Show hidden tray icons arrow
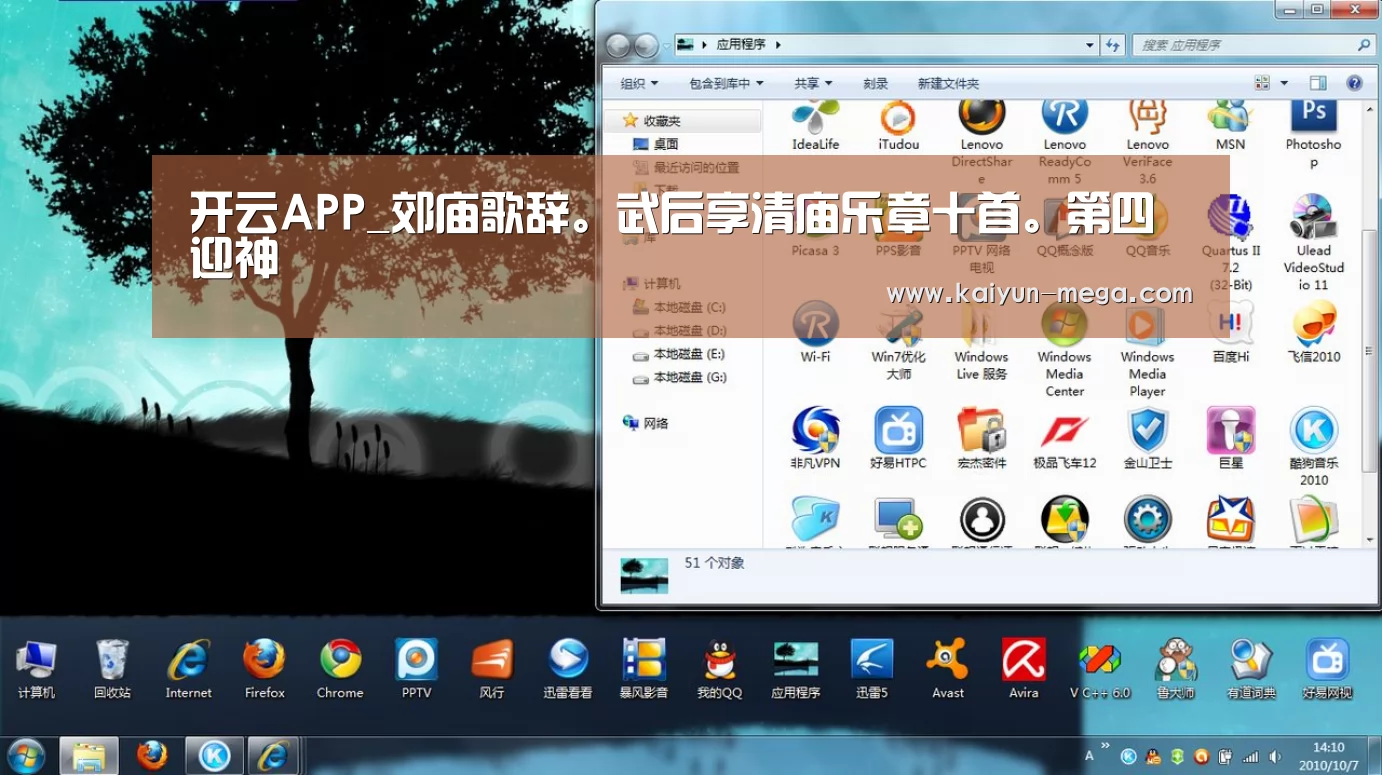Image resolution: width=1382 pixels, height=775 pixels. (x=1105, y=745)
